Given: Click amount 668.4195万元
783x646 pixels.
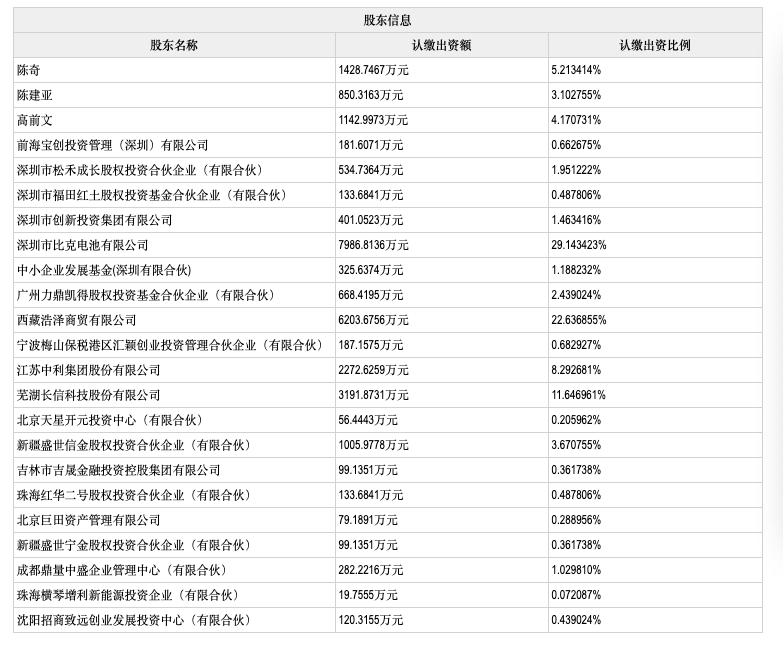Looking at the screenshot, I should click(x=371, y=295).
